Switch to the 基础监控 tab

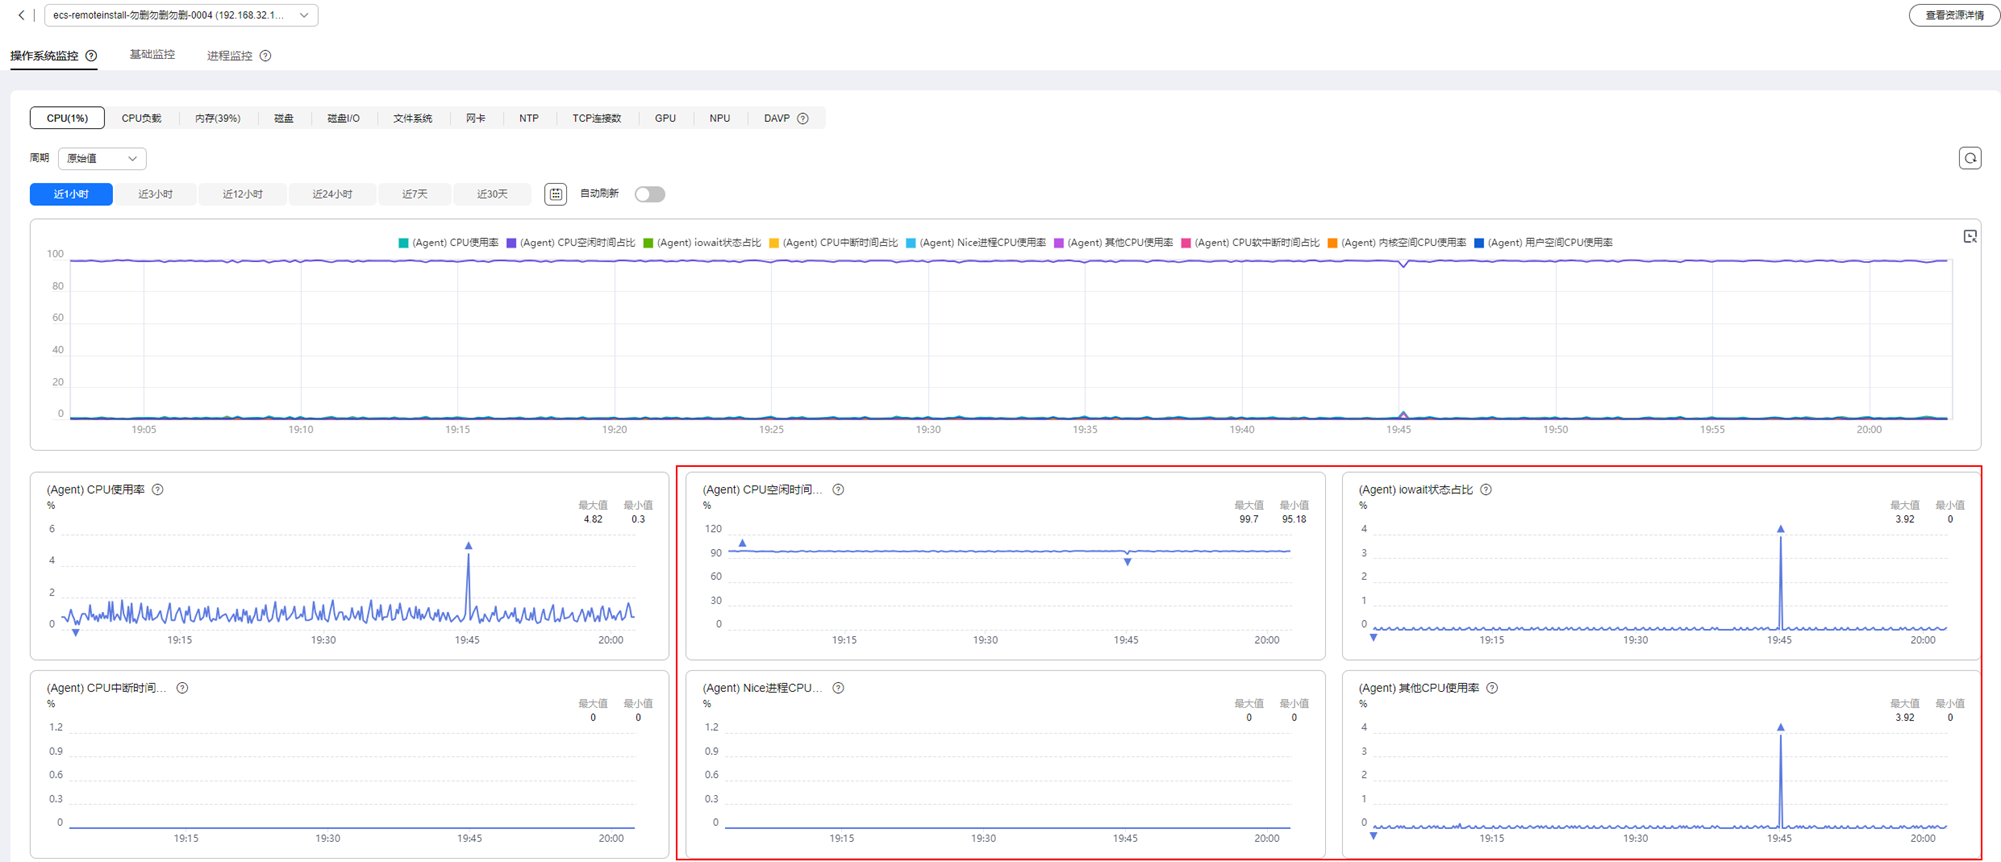(x=152, y=55)
